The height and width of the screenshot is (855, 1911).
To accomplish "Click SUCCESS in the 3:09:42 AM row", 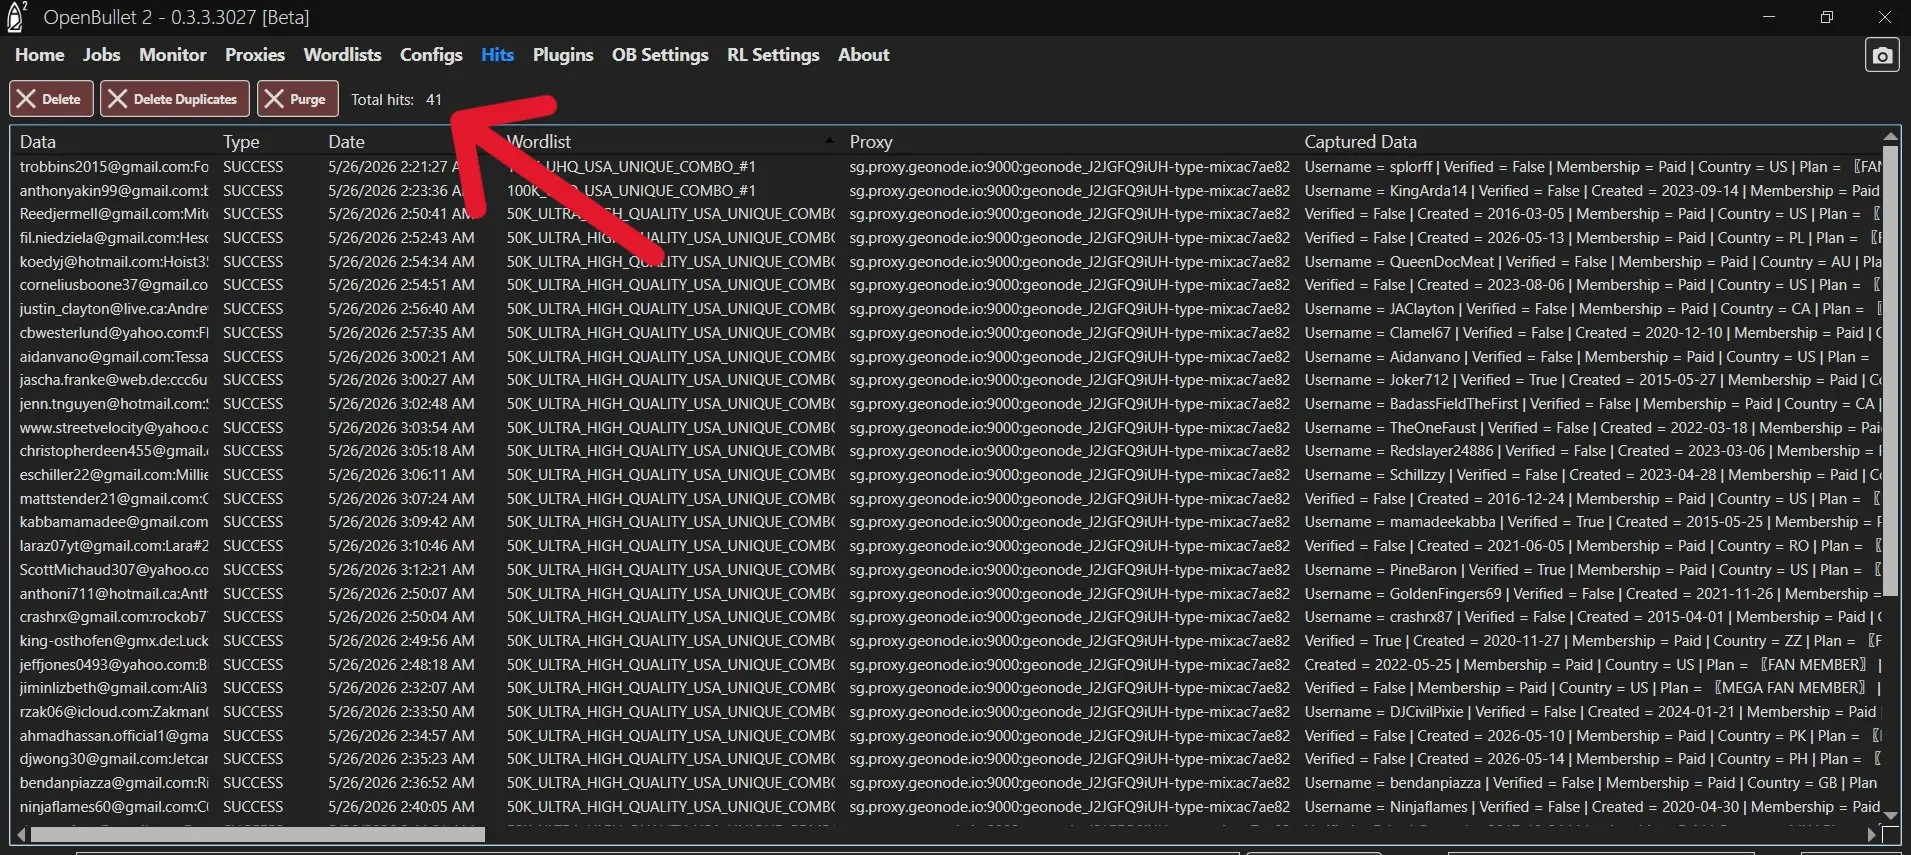I will pyautogui.click(x=253, y=522).
